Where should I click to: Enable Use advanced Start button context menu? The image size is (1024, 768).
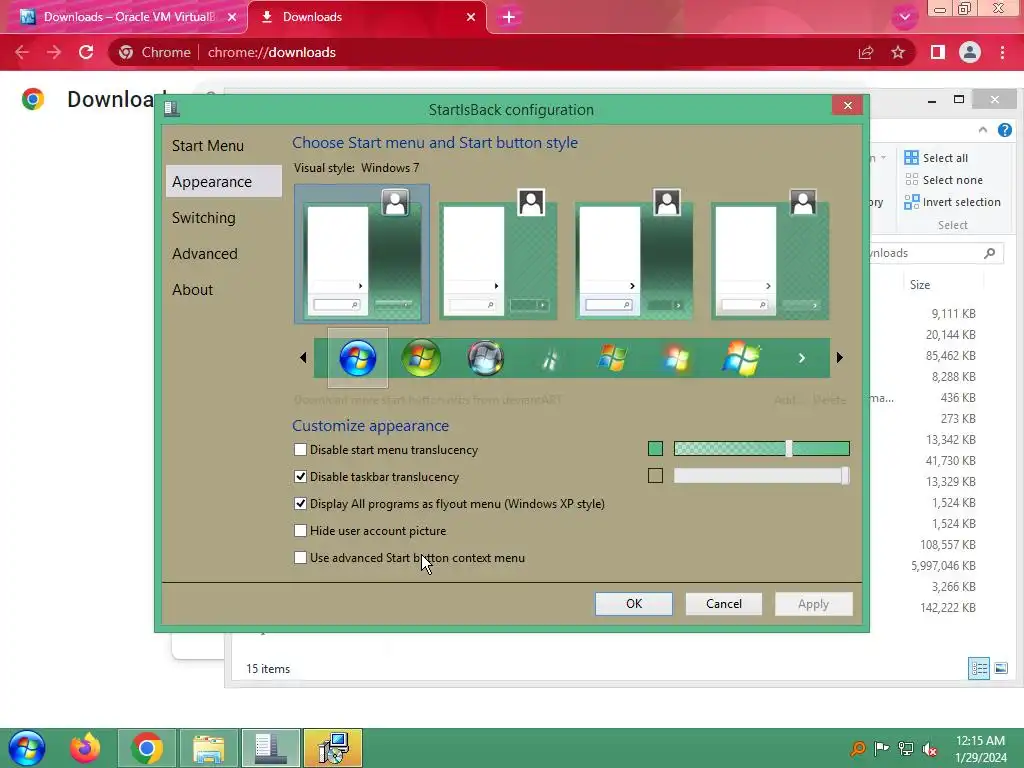[x=300, y=558]
